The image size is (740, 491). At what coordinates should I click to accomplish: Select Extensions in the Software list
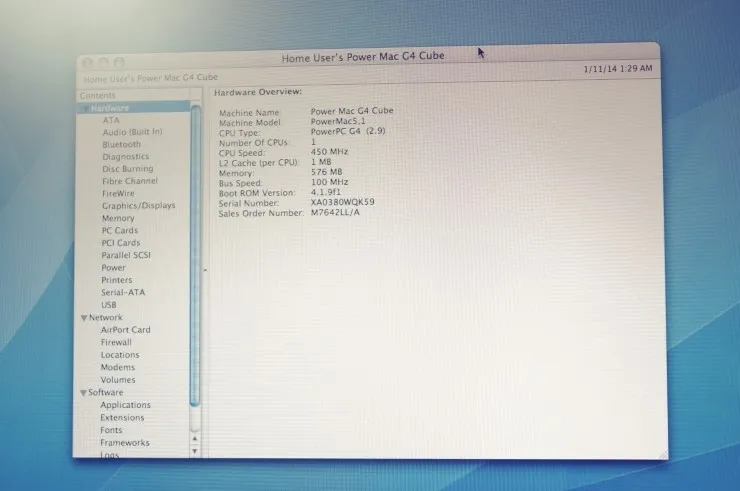click(x=122, y=418)
